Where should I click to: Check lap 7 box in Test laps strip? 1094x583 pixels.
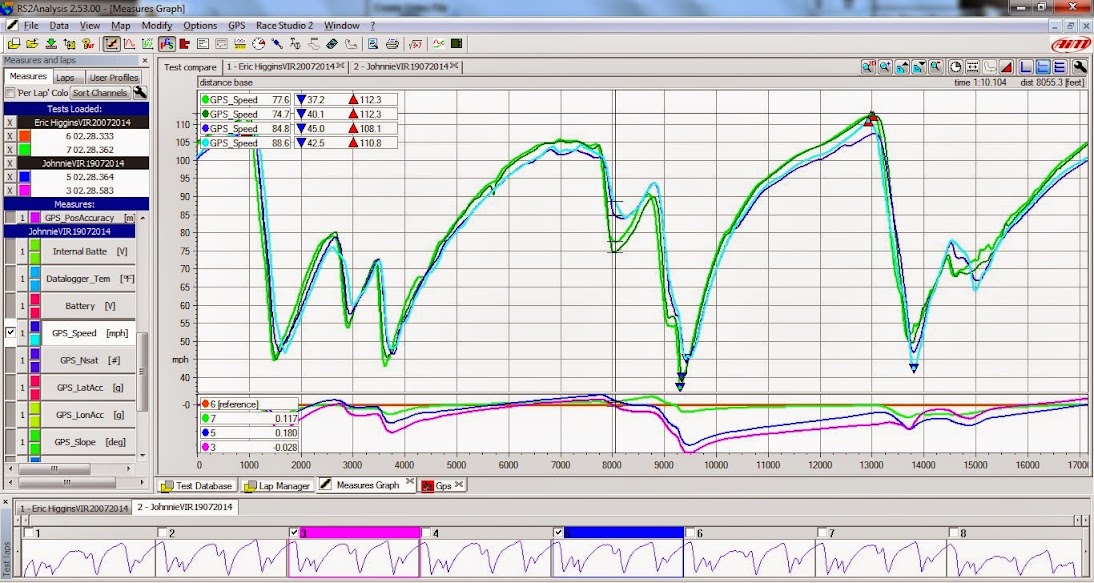822,533
